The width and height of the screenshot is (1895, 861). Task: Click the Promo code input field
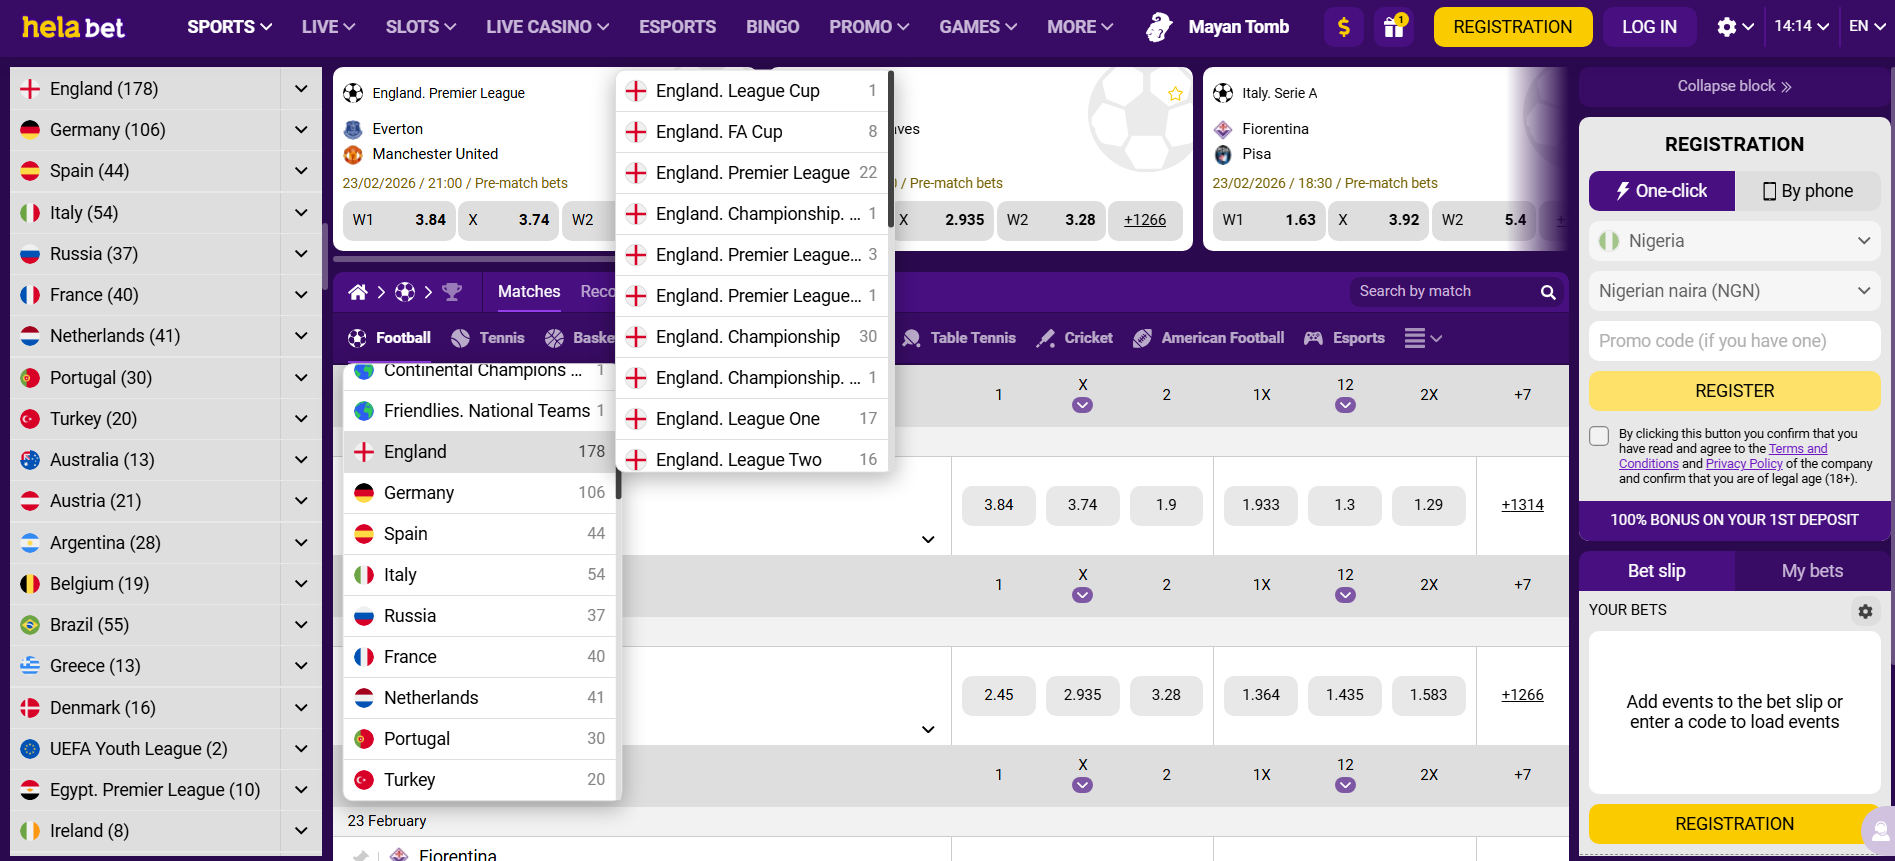point(1734,341)
